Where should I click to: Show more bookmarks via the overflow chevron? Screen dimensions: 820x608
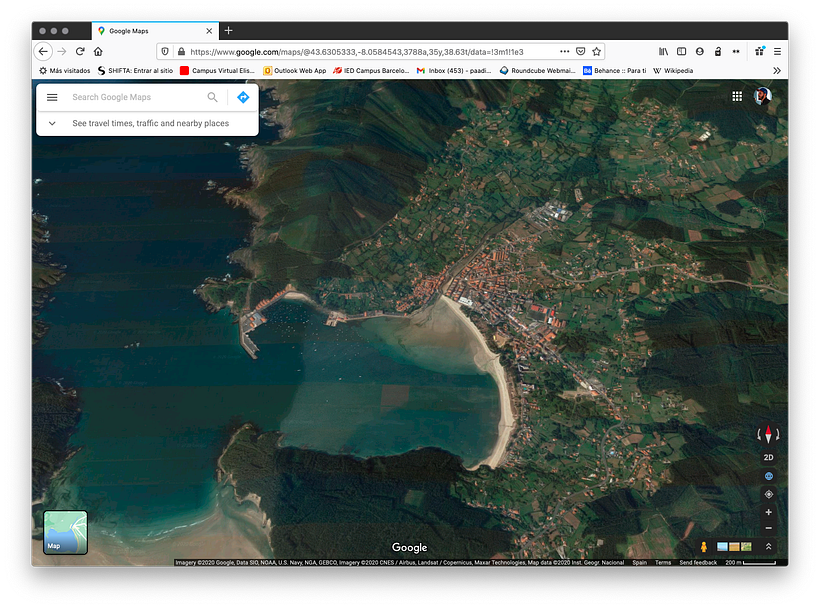778,71
